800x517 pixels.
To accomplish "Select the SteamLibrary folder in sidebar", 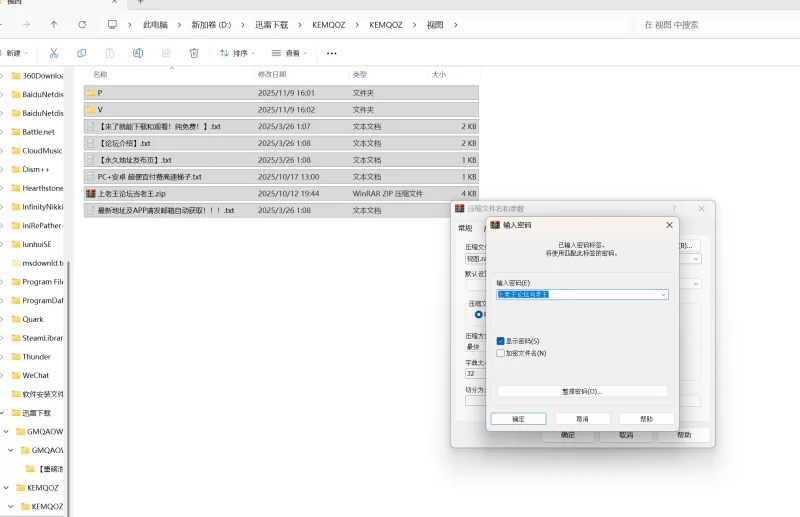I will pos(37,338).
